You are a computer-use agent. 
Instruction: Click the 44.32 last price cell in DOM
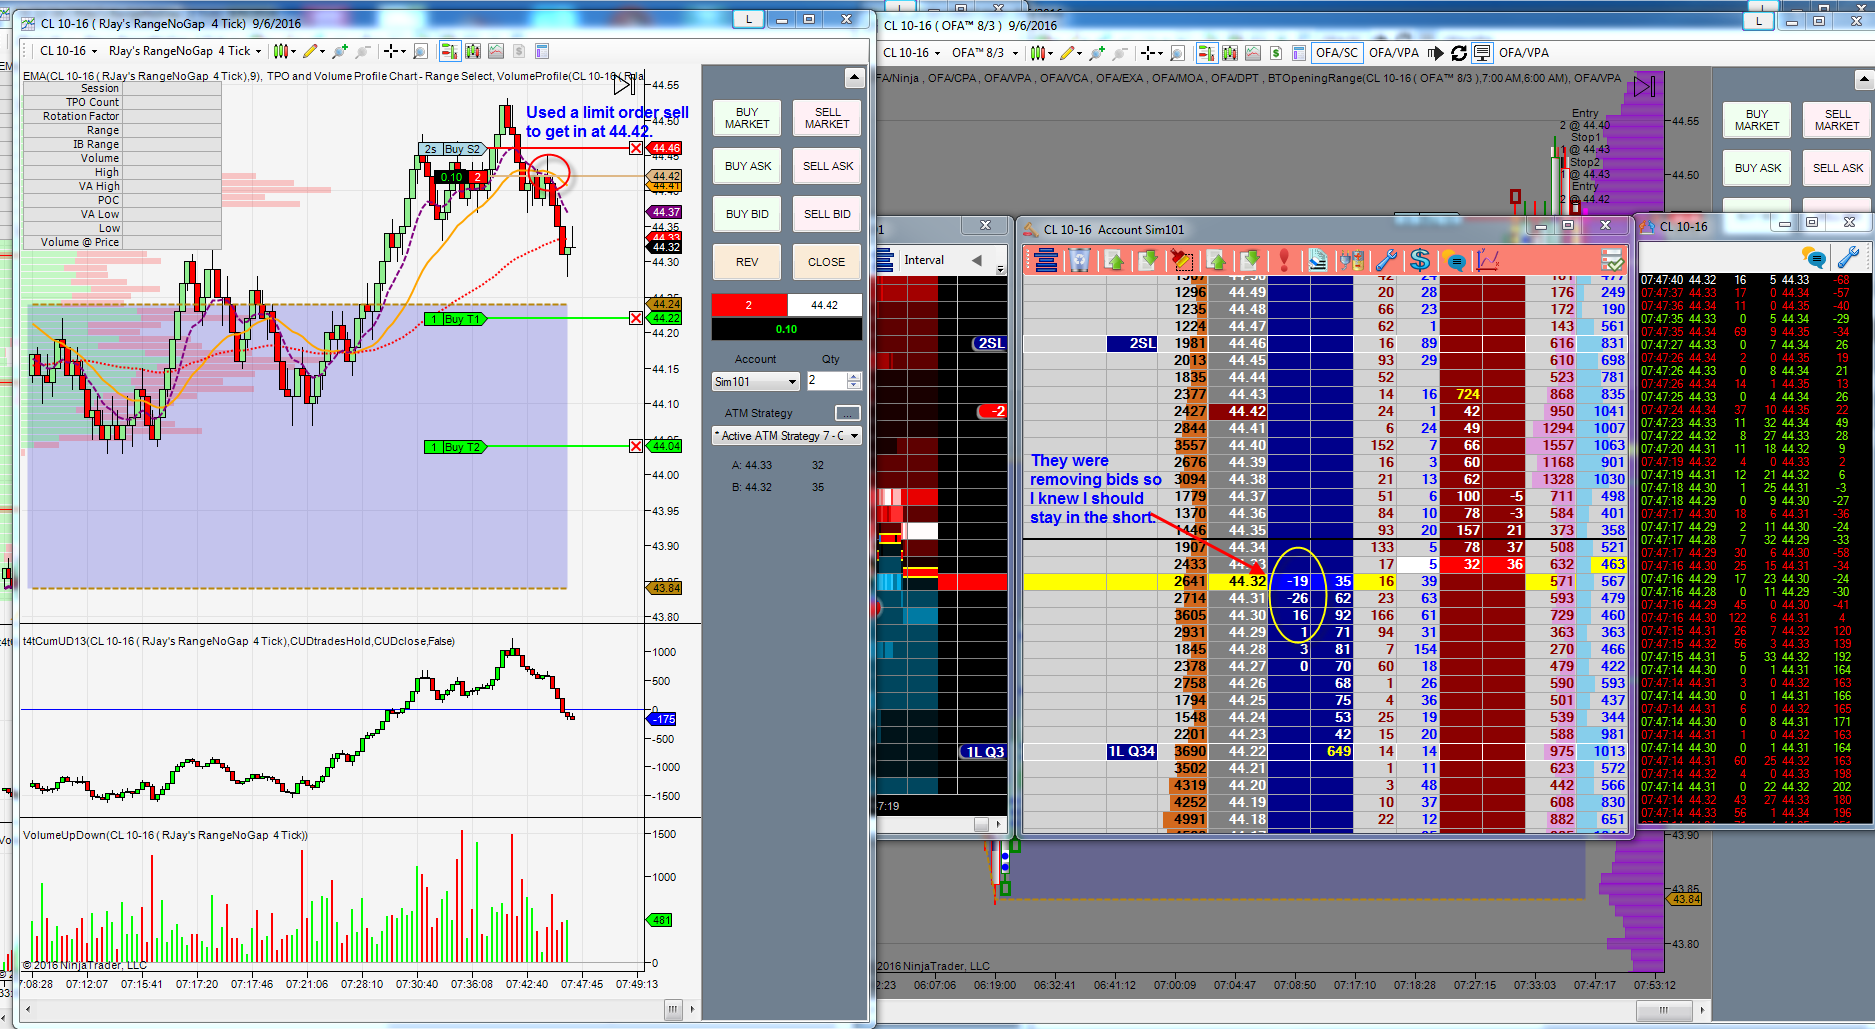(1238, 581)
